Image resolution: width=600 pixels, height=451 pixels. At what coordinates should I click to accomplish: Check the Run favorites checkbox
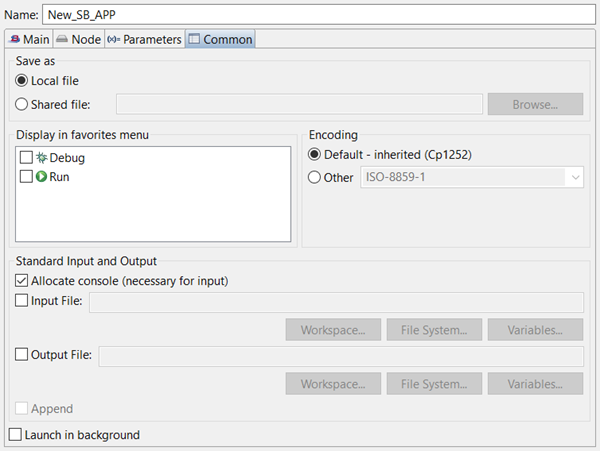point(26,177)
